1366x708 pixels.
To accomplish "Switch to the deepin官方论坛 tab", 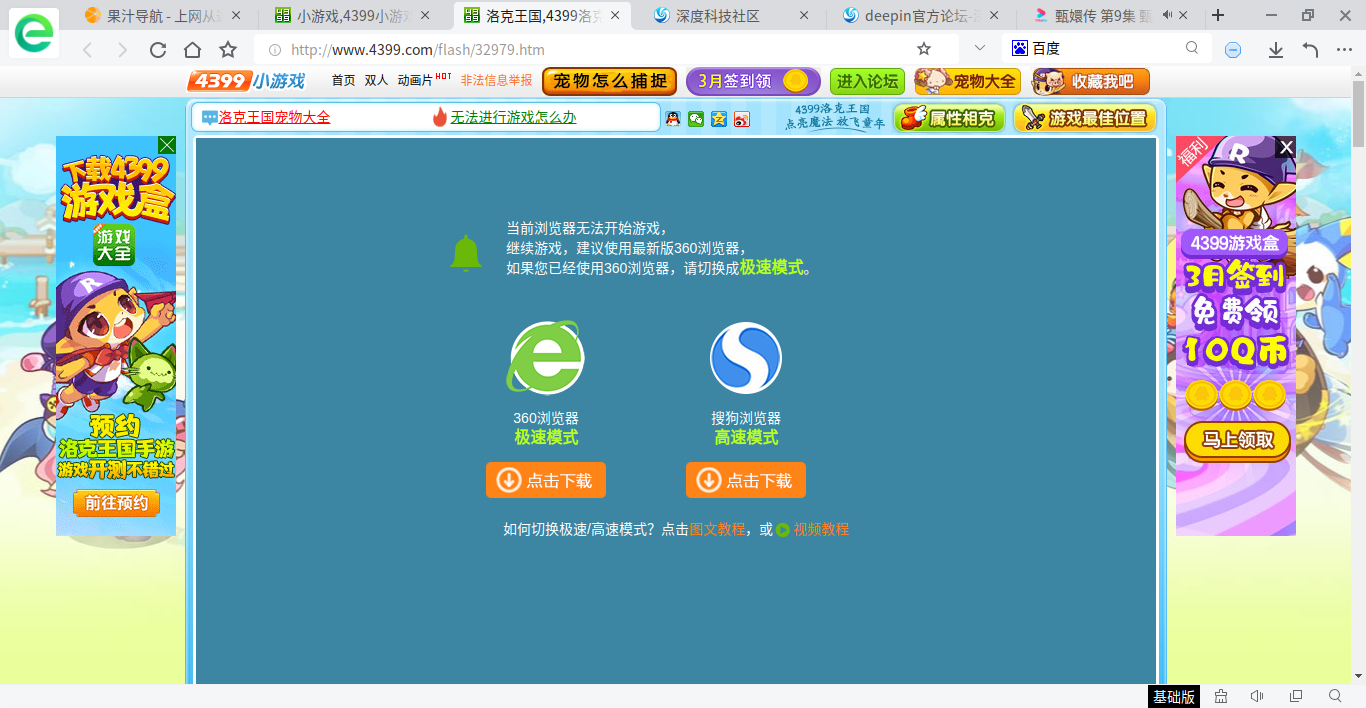I will [921, 16].
